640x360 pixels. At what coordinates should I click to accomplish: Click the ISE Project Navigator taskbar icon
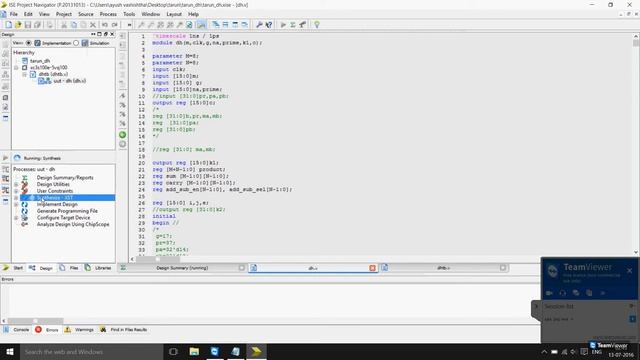click(x=256, y=351)
